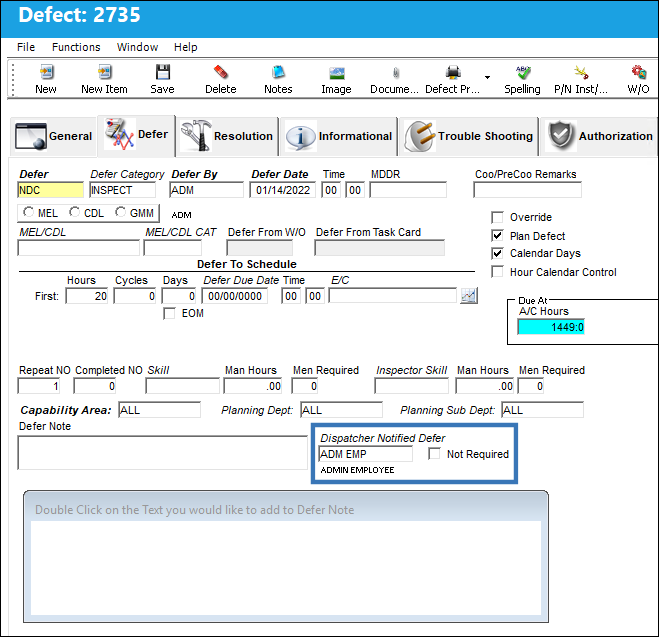
Task: Check the EOM checkbox
Action: (169, 313)
